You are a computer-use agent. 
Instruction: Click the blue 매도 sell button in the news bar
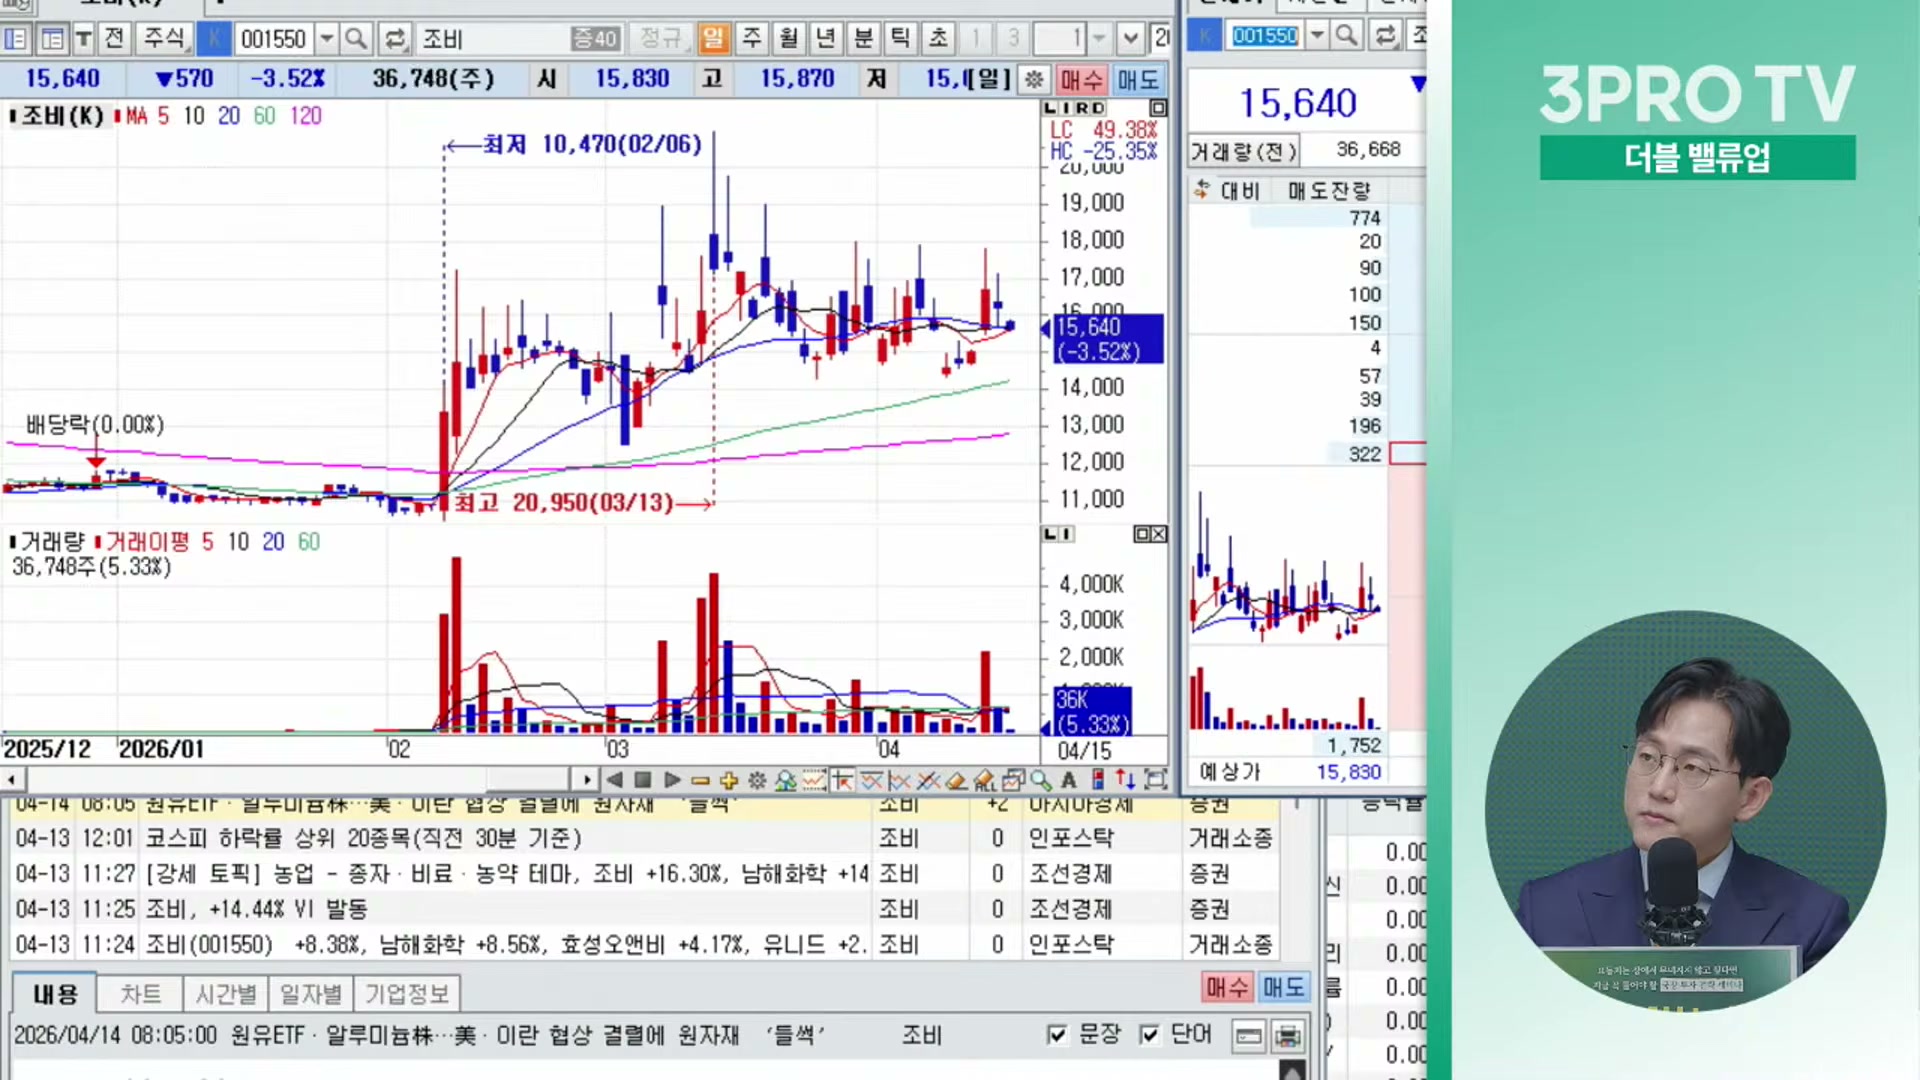tap(1283, 988)
